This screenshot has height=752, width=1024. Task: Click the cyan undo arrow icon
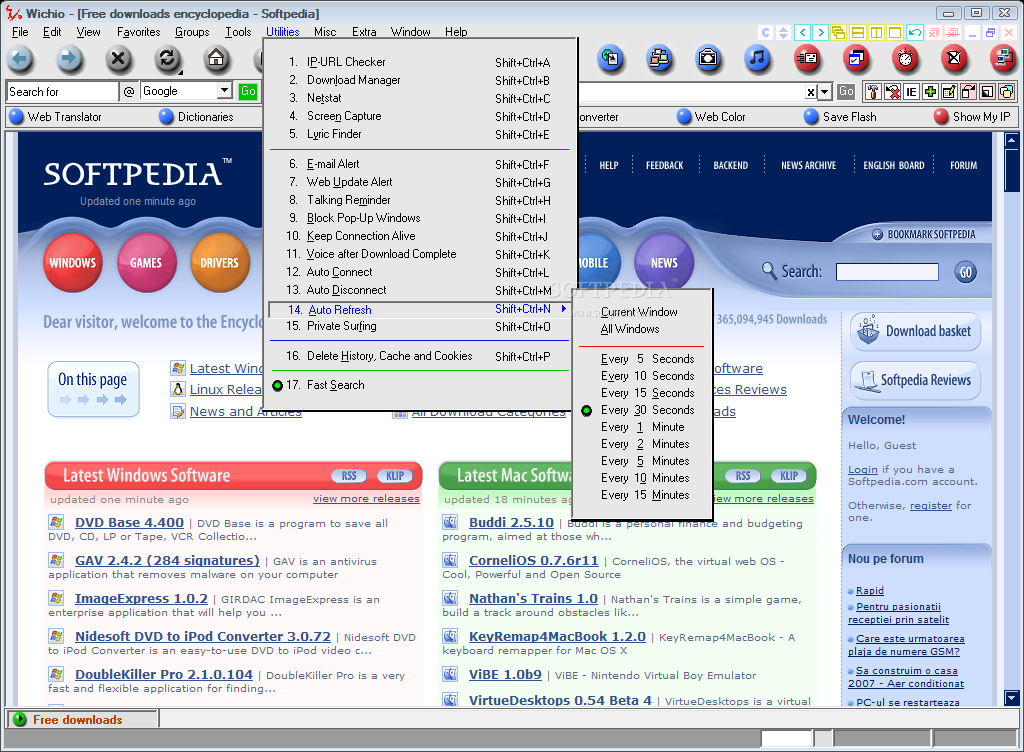[x=915, y=32]
